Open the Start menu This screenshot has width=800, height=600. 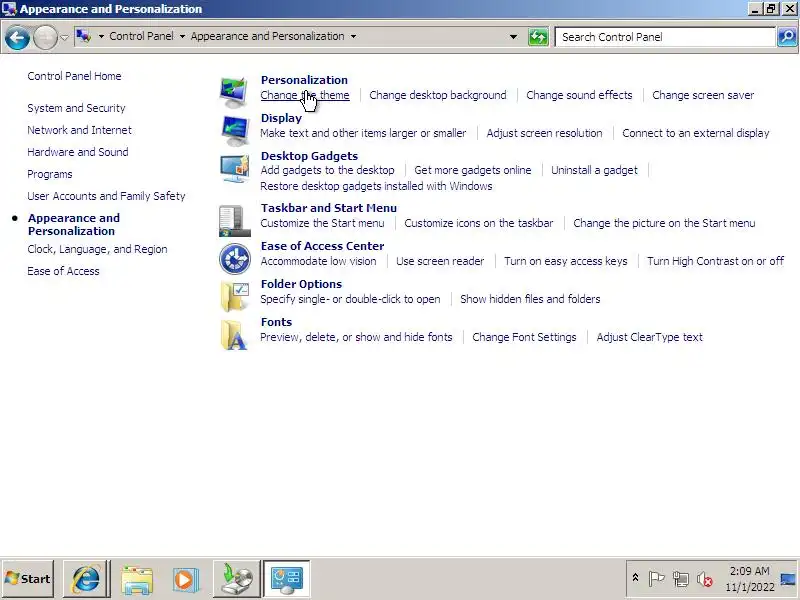tap(28, 579)
